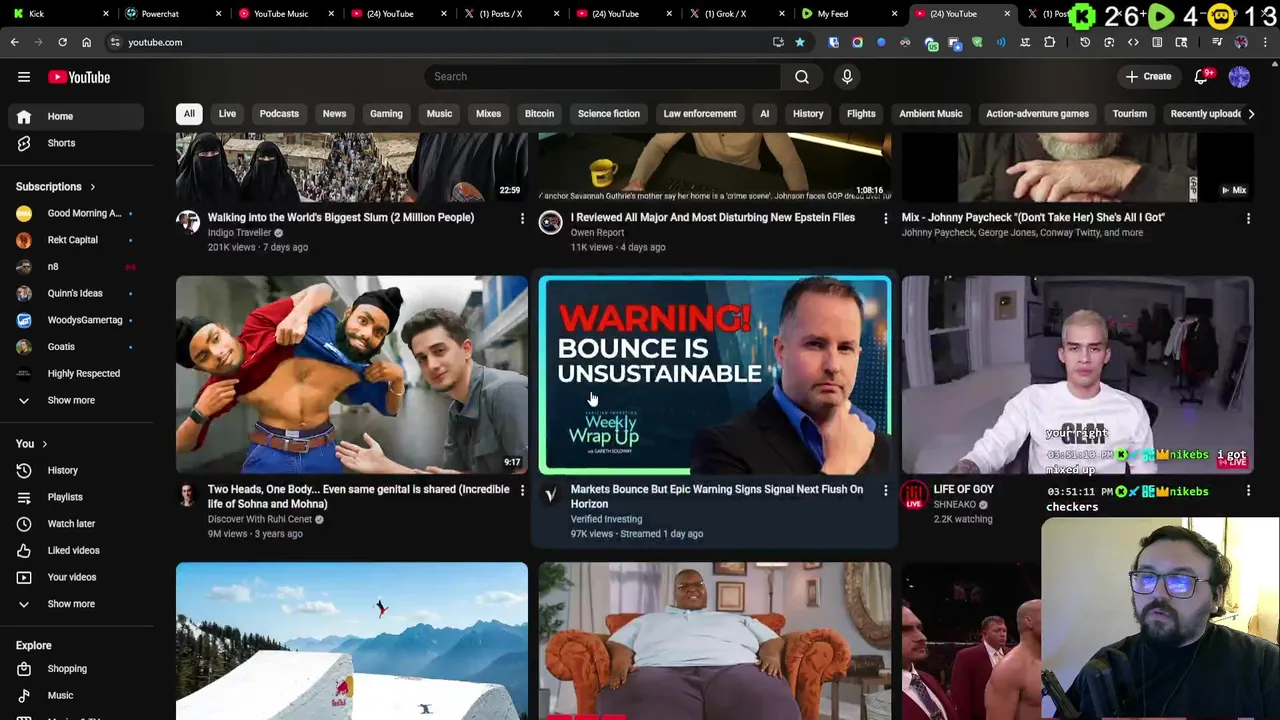Screen dimensions: 1280x720
Task: Expand Show more under You section
Action: (x=76, y=604)
